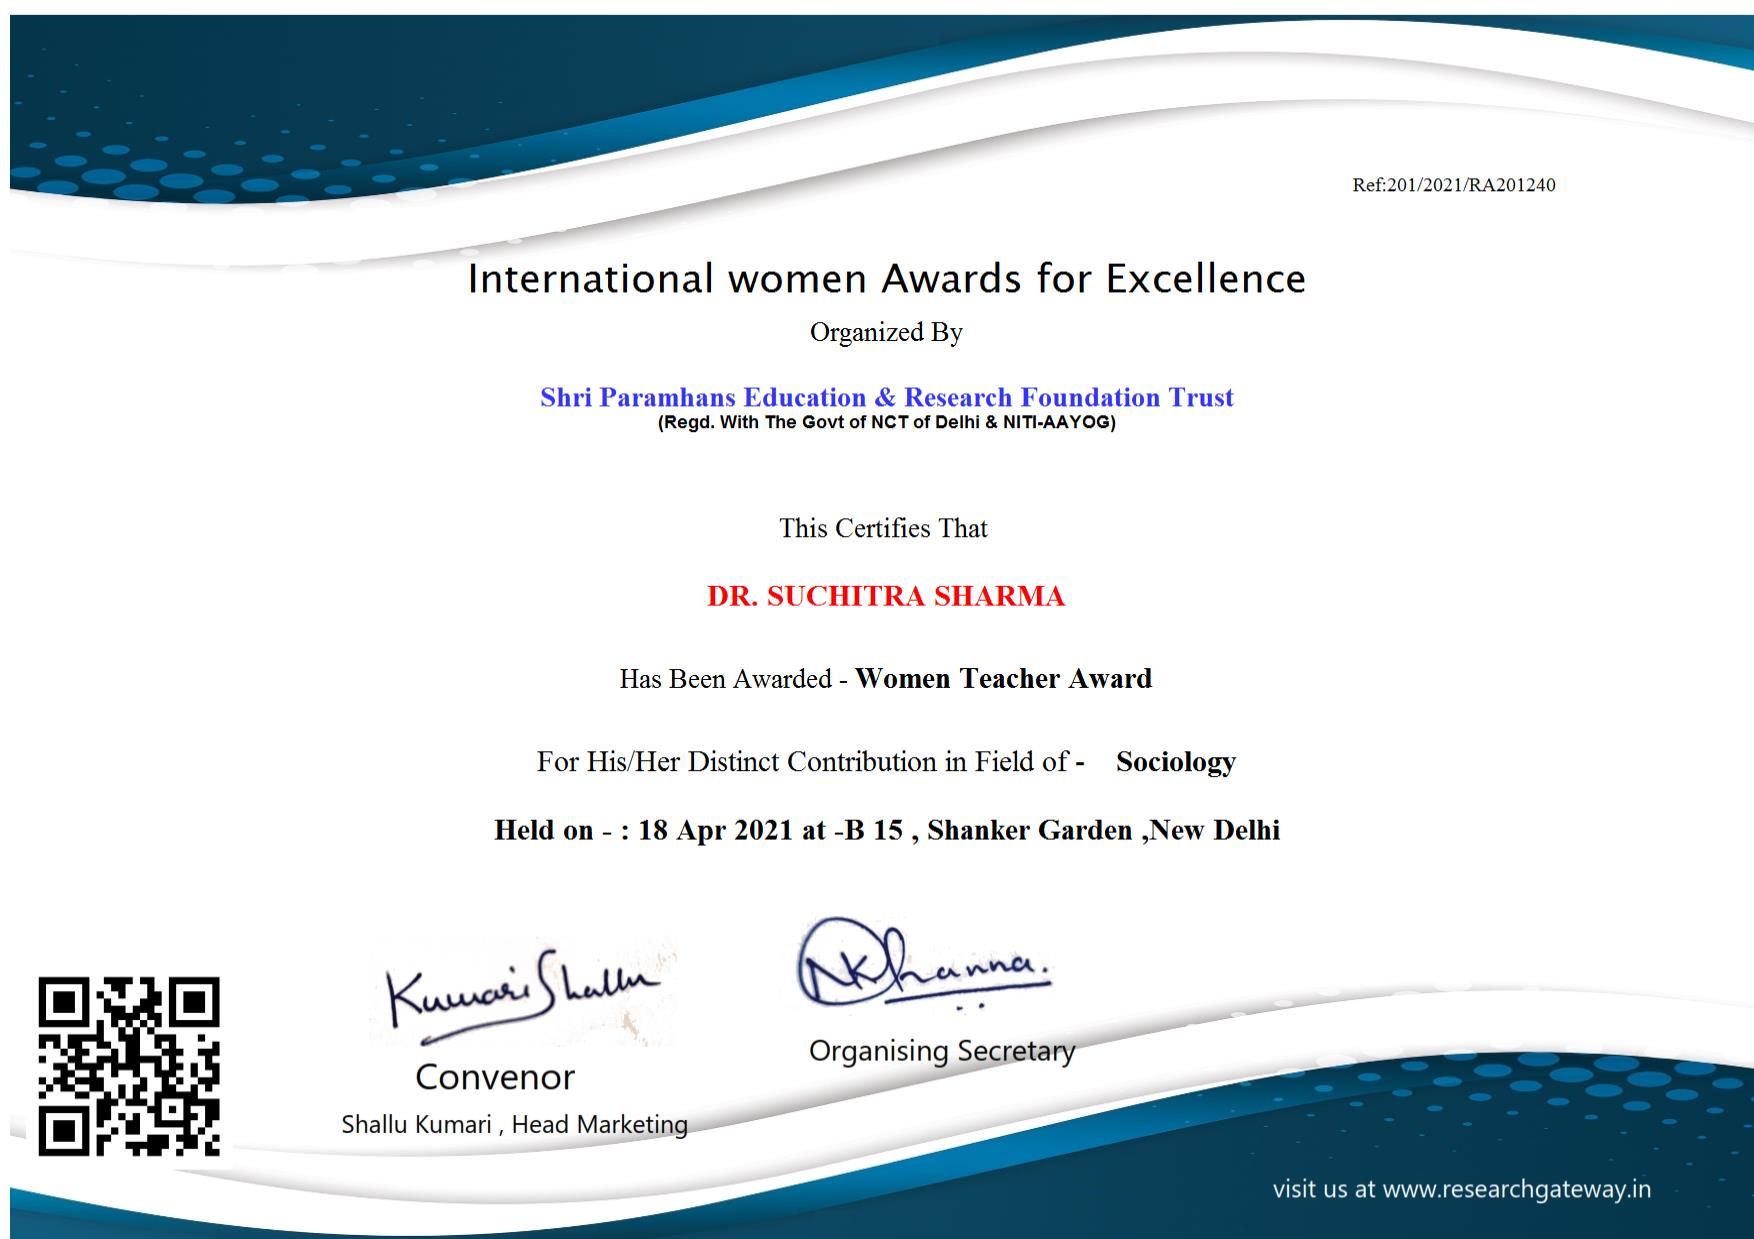Select the field name Sociology

[x=1175, y=762]
